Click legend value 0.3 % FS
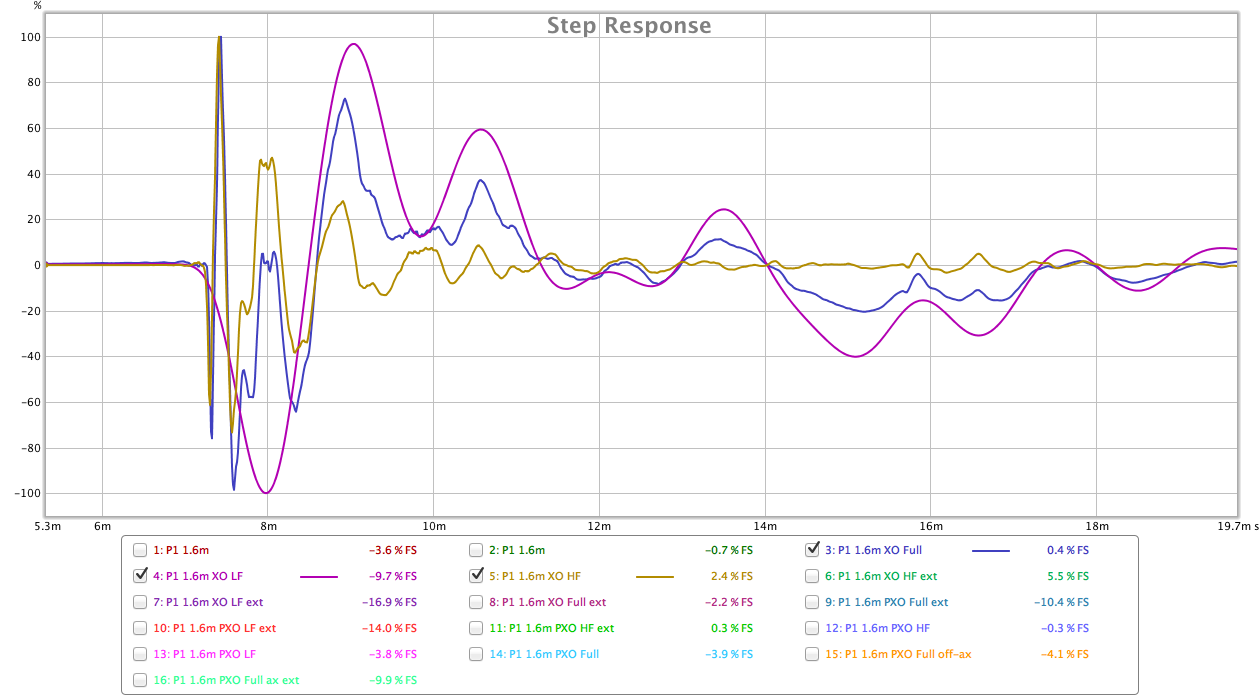This screenshot has width=1260, height=696. (x=732, y=628)
